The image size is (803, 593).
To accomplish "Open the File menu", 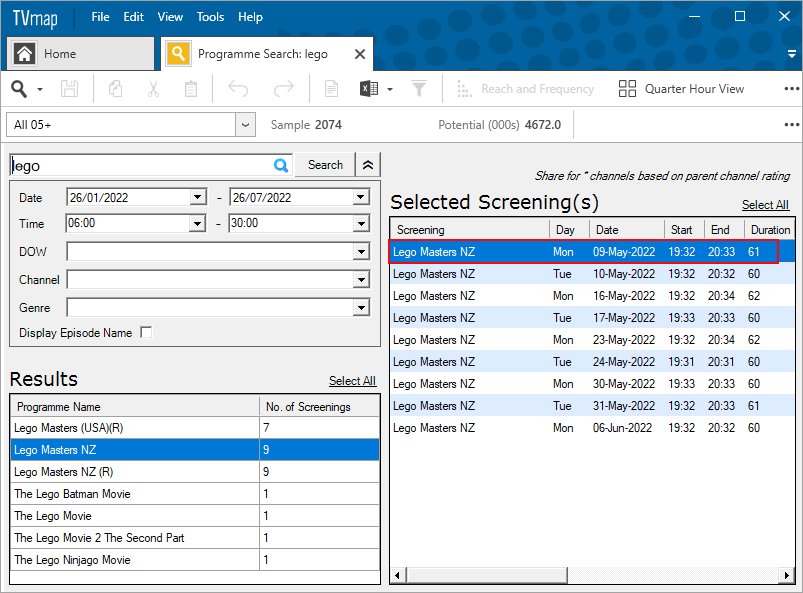I will point(100,17).
